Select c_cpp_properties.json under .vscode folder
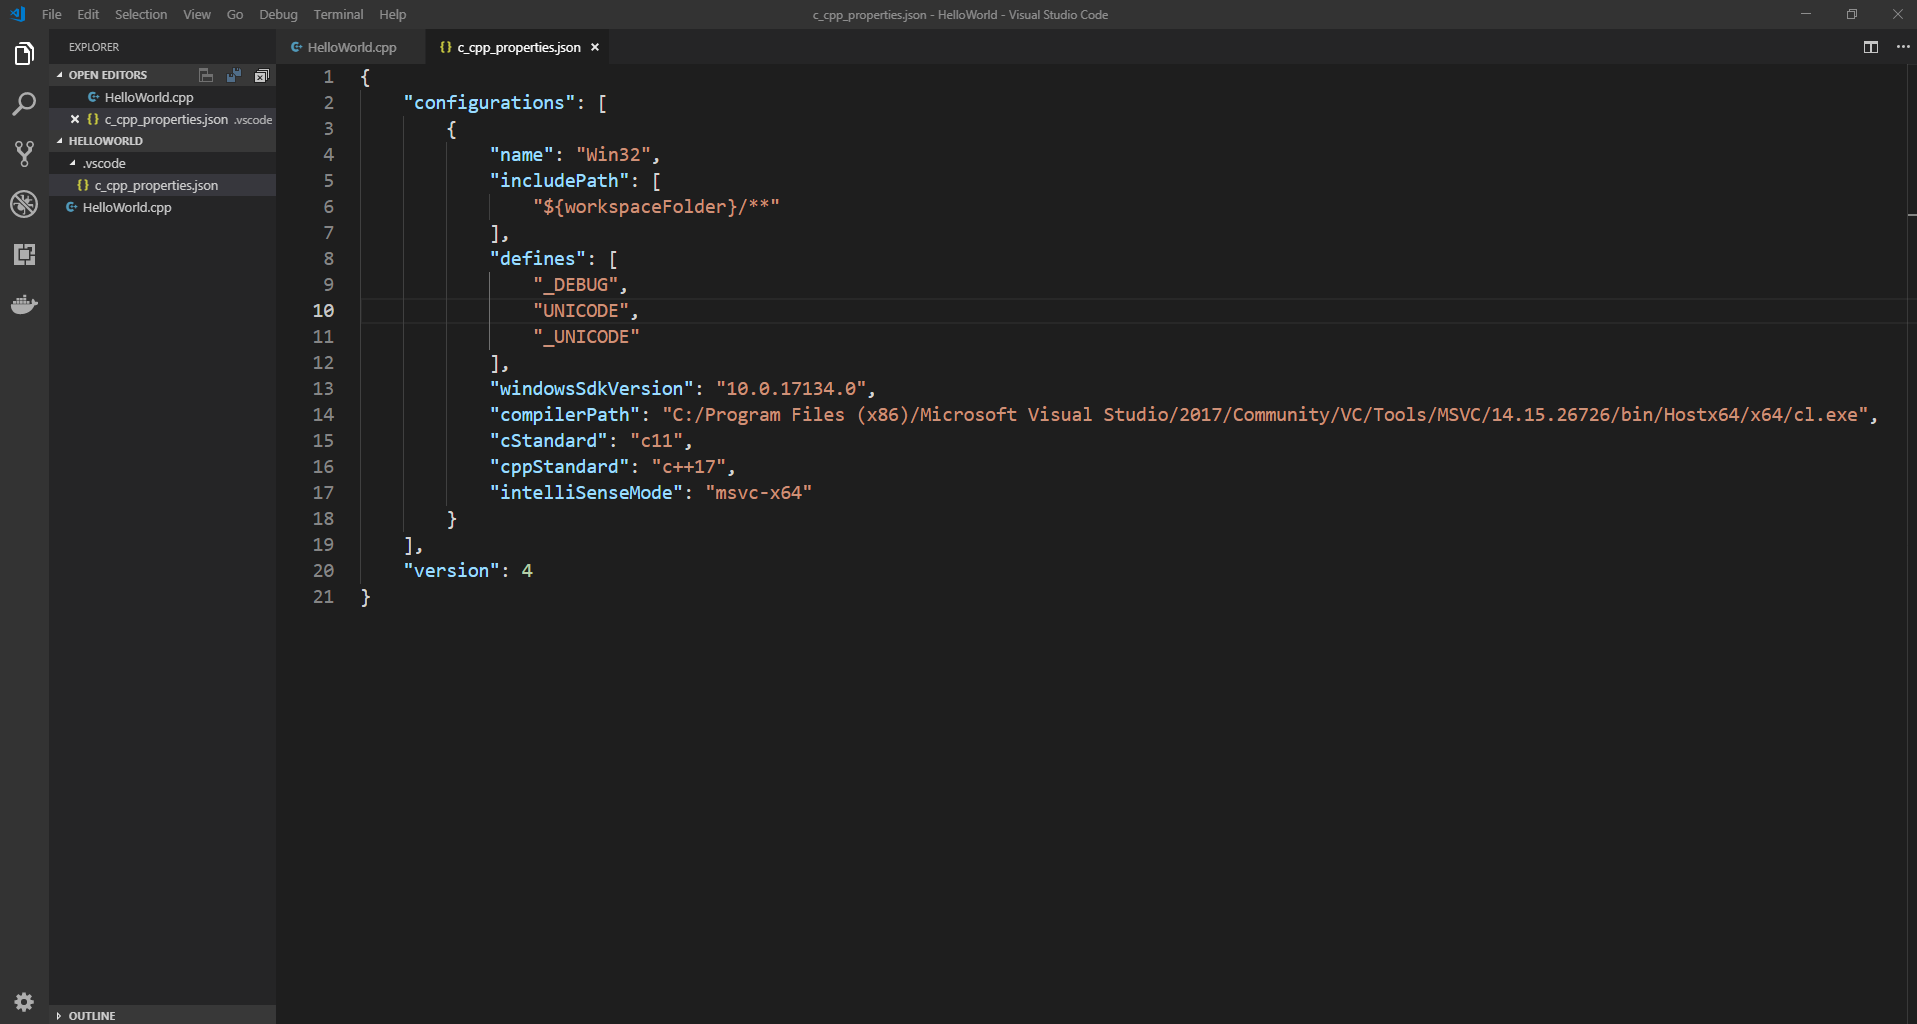Viewport: 1917px width, 1024px height. pos(162,185)
